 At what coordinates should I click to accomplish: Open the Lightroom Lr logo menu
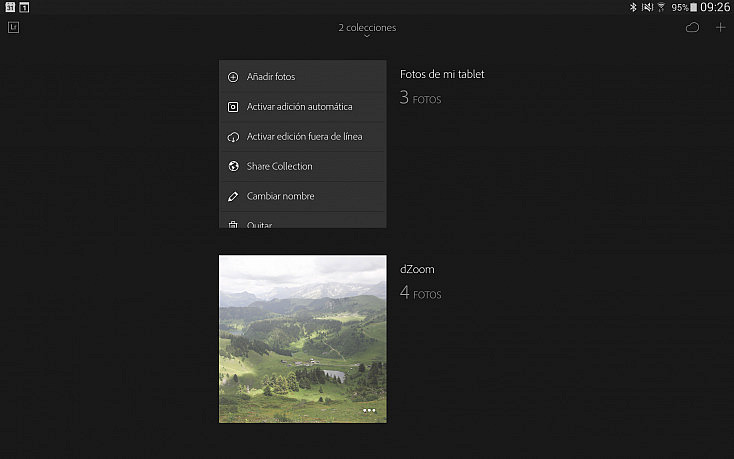pos(13,27)
